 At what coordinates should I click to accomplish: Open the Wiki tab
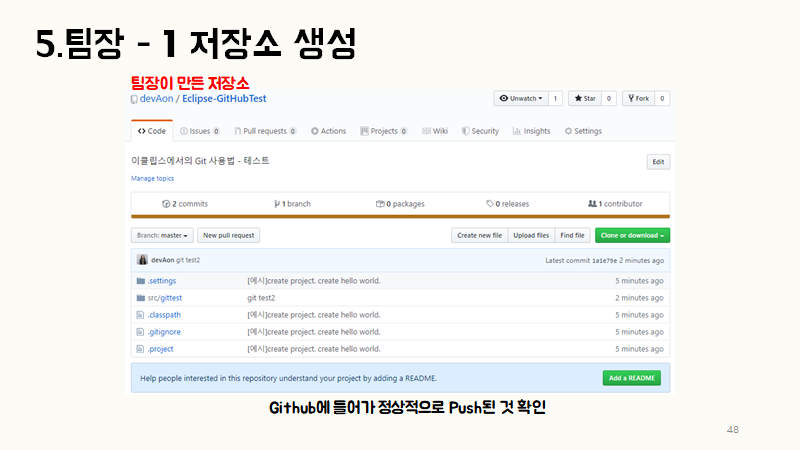pyautogui.click(x=435, y=131)
